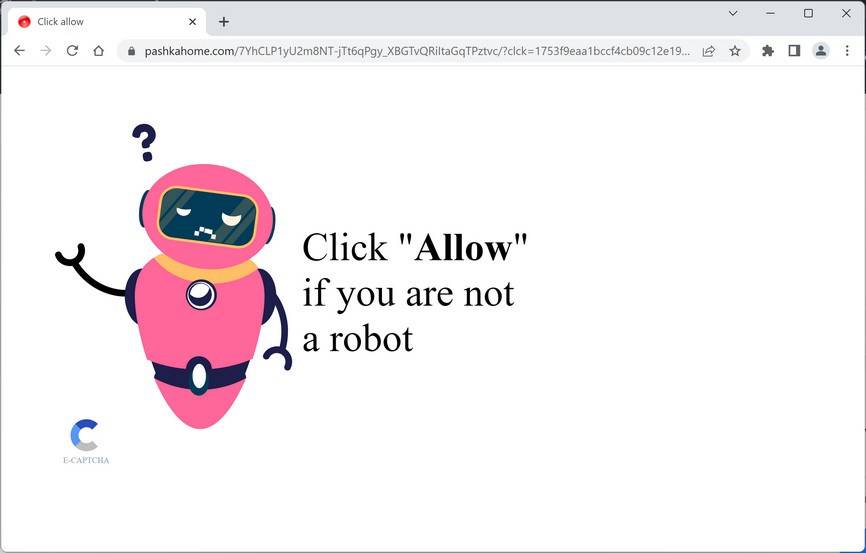Expand the tab search chevron
The image size is (866, 553).
pos(733,13)
